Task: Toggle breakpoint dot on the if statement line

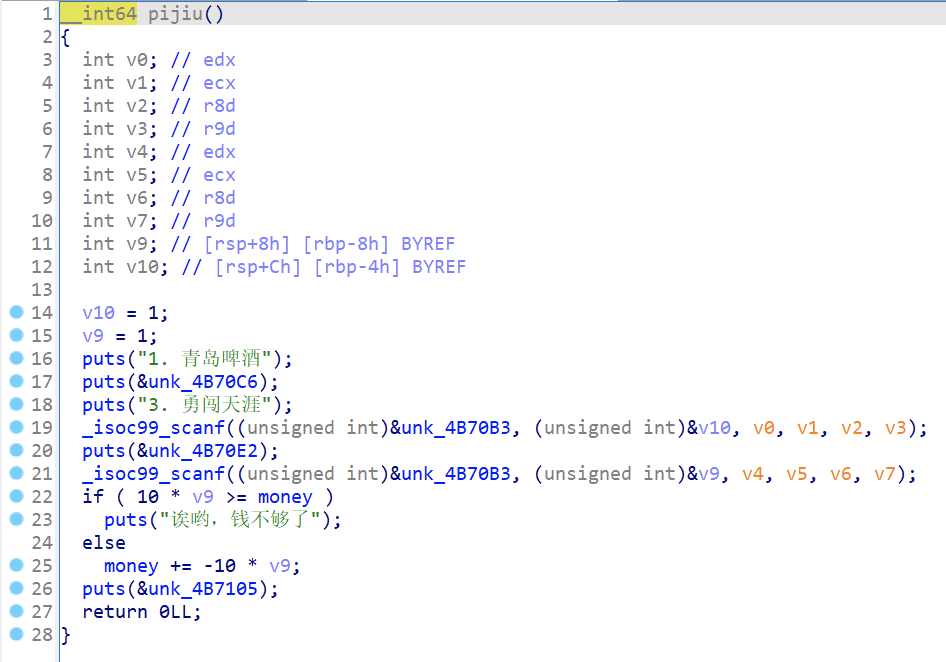Action: click(16, 497)
